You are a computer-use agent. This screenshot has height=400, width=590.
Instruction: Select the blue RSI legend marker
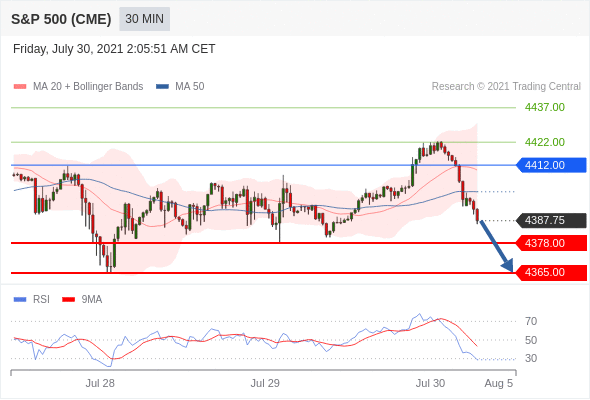(x=20, y=300)
